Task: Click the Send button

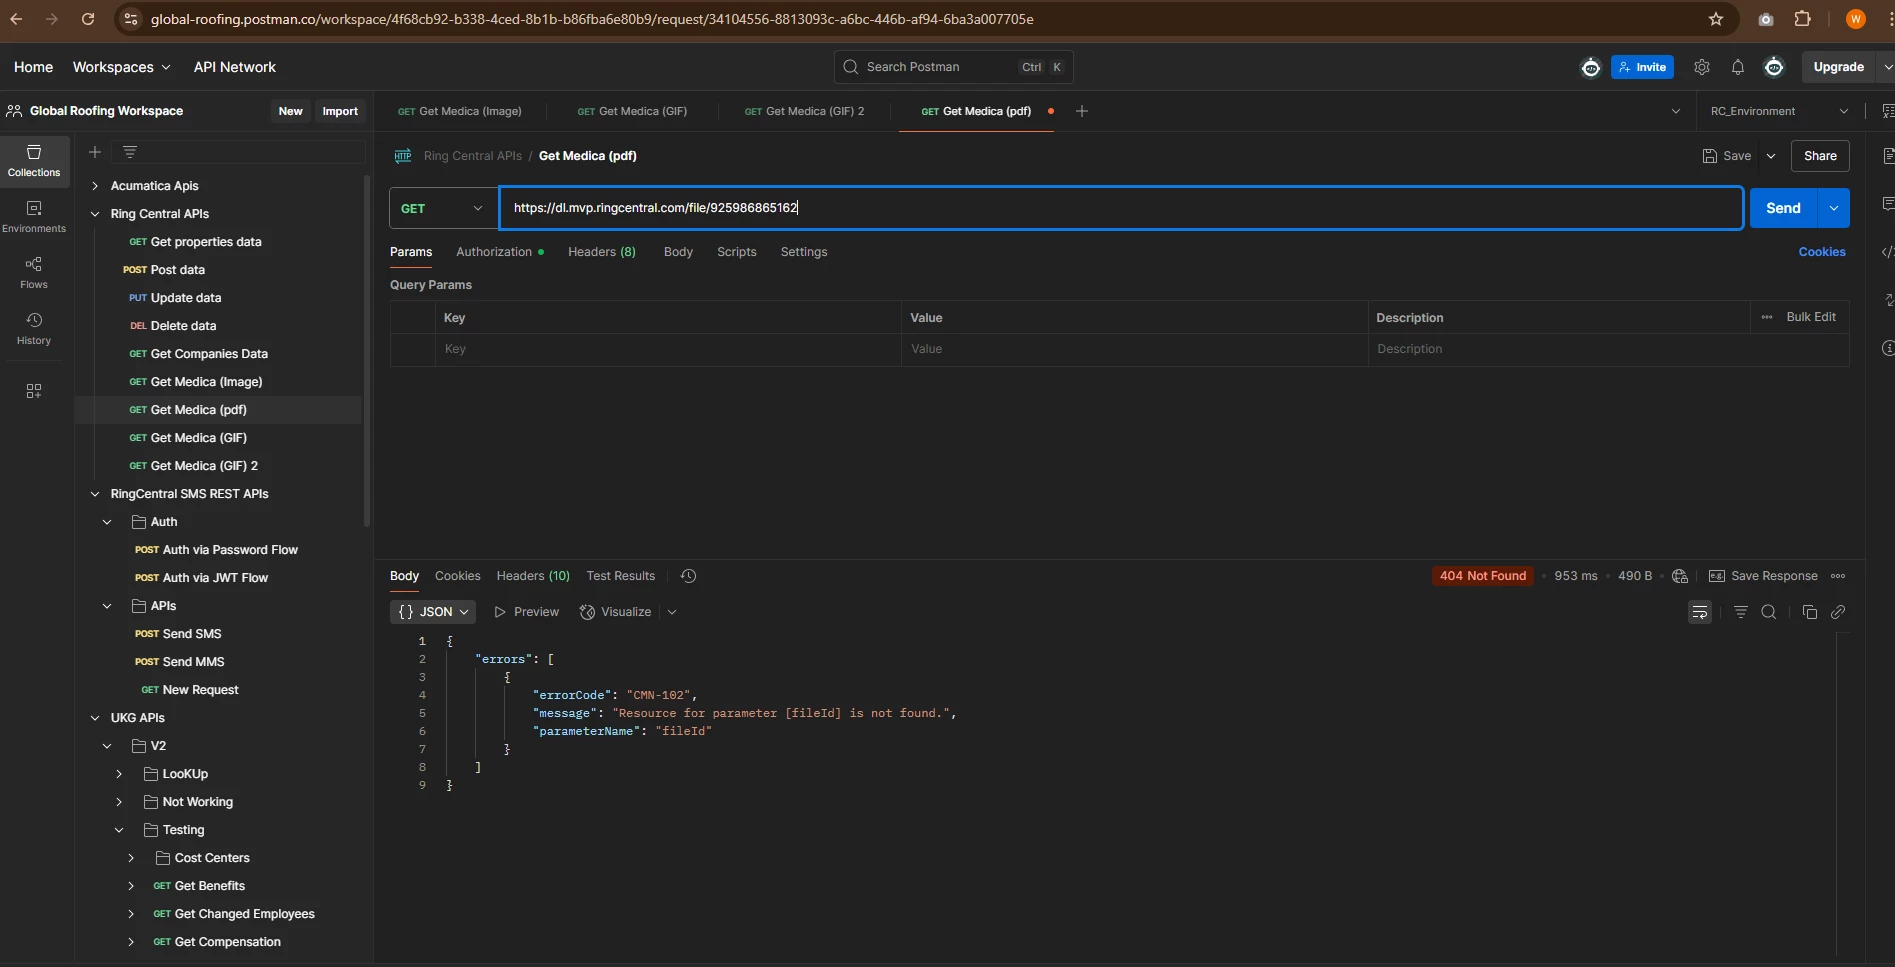Action: point(1783,208)
